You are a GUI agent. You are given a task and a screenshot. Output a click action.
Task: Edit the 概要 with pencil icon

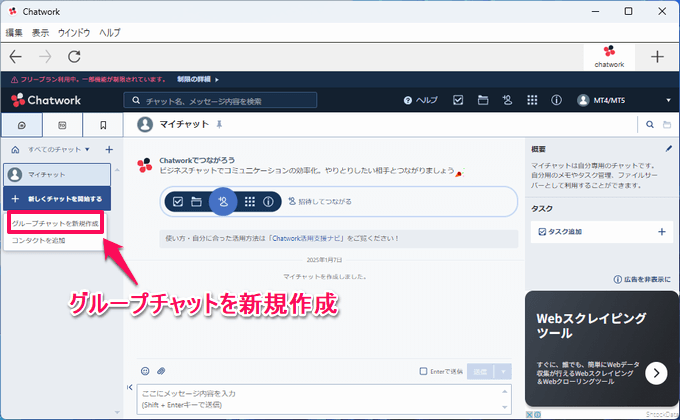point(668,149)
